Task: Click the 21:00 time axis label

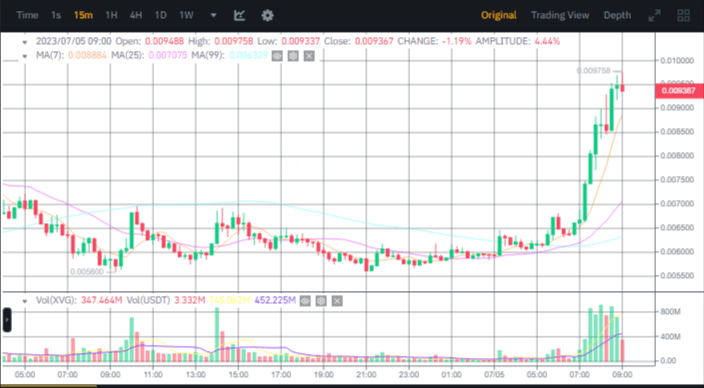Action: point(366,374)
